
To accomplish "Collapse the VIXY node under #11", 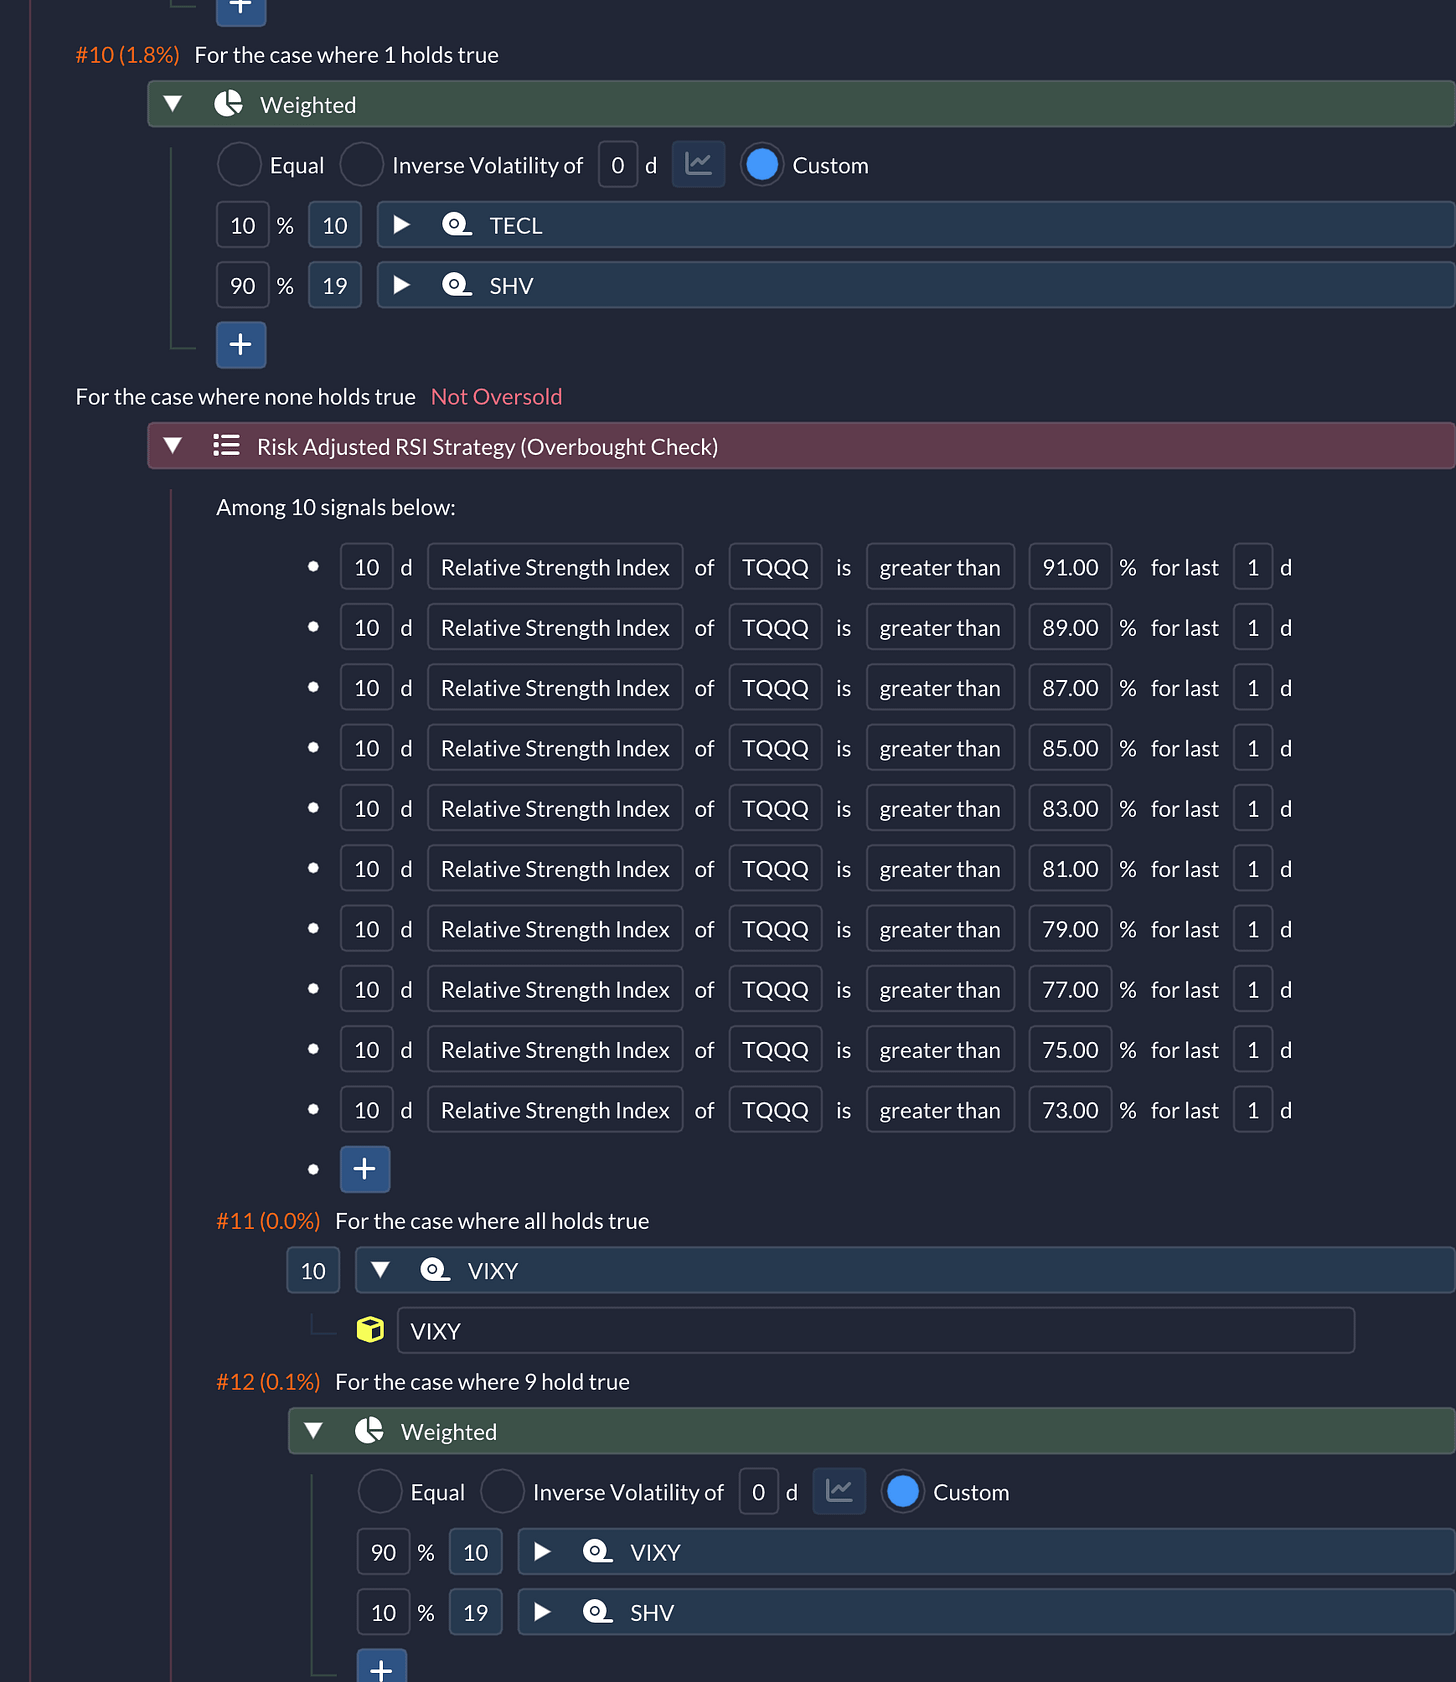I will [380, 1270].
